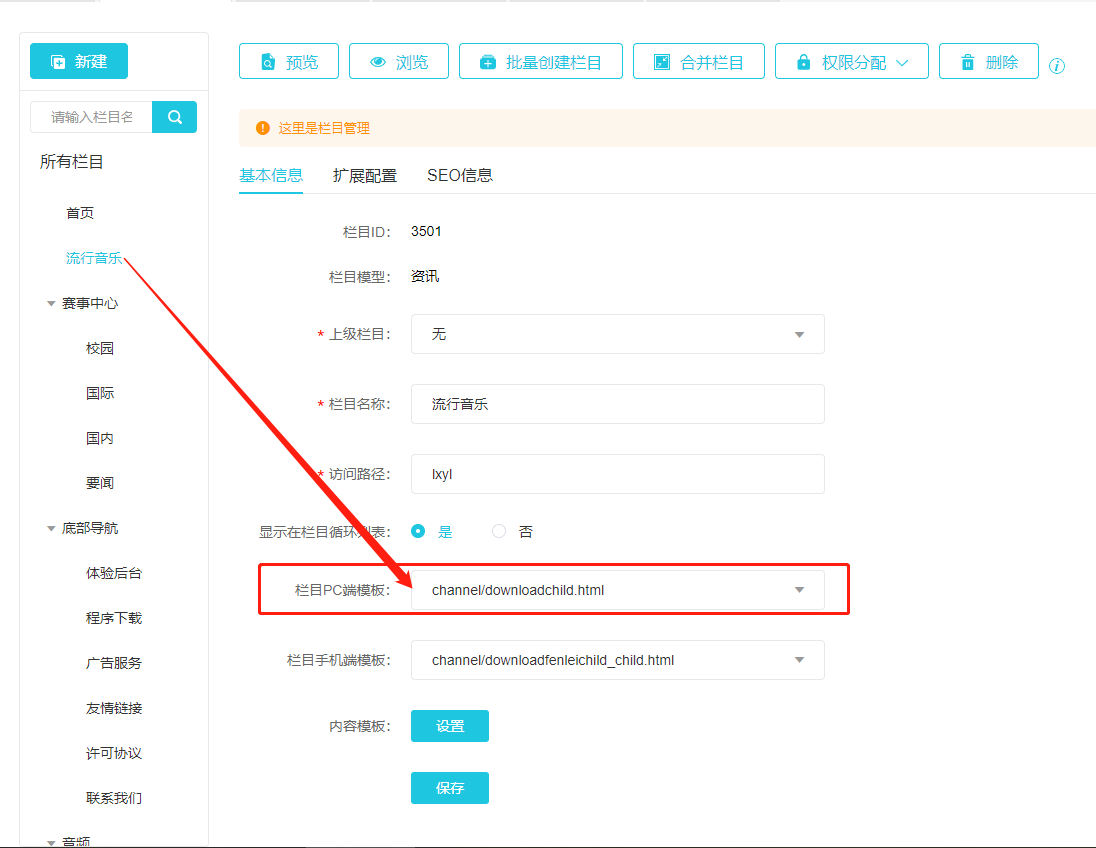Switch to the 扩展配置 tab
1096x848 pixels.
click(365, 175)
